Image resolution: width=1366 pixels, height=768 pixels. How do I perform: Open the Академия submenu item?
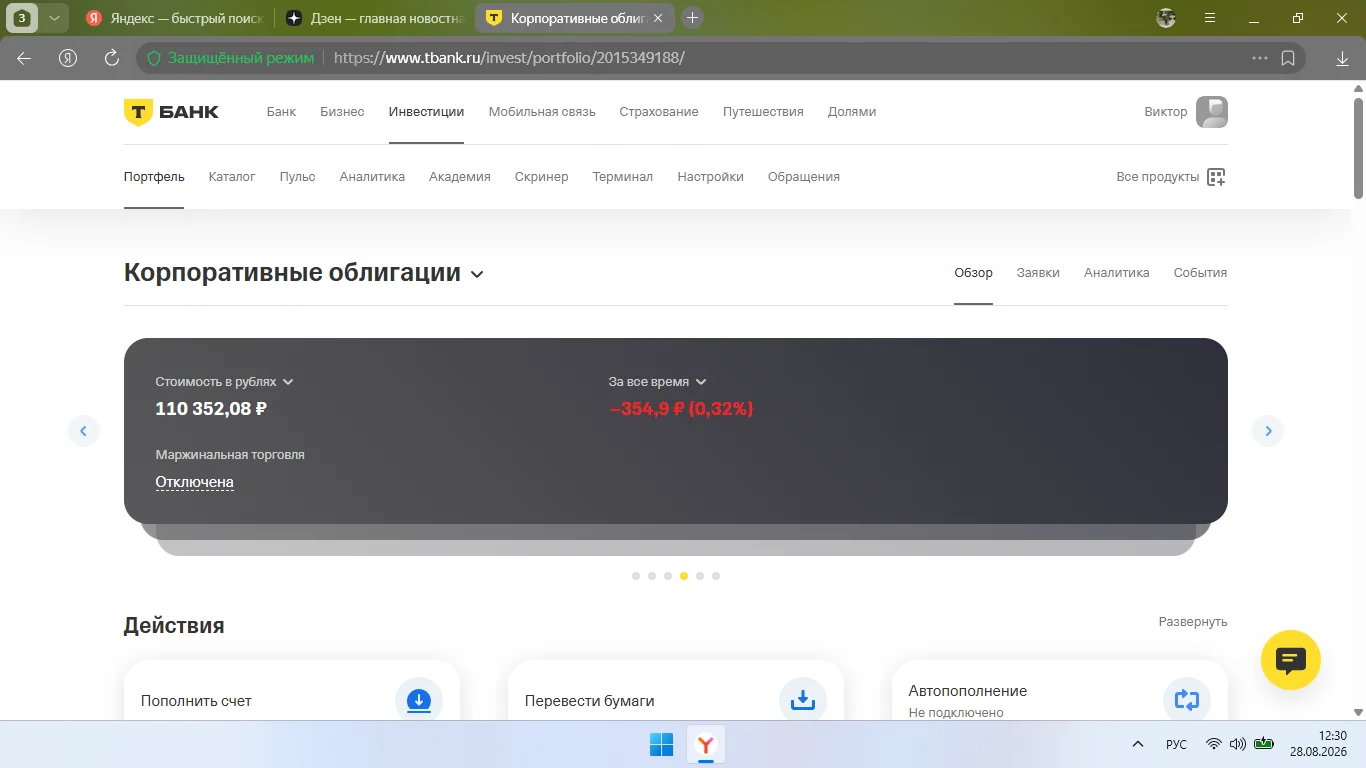point(460,177)
